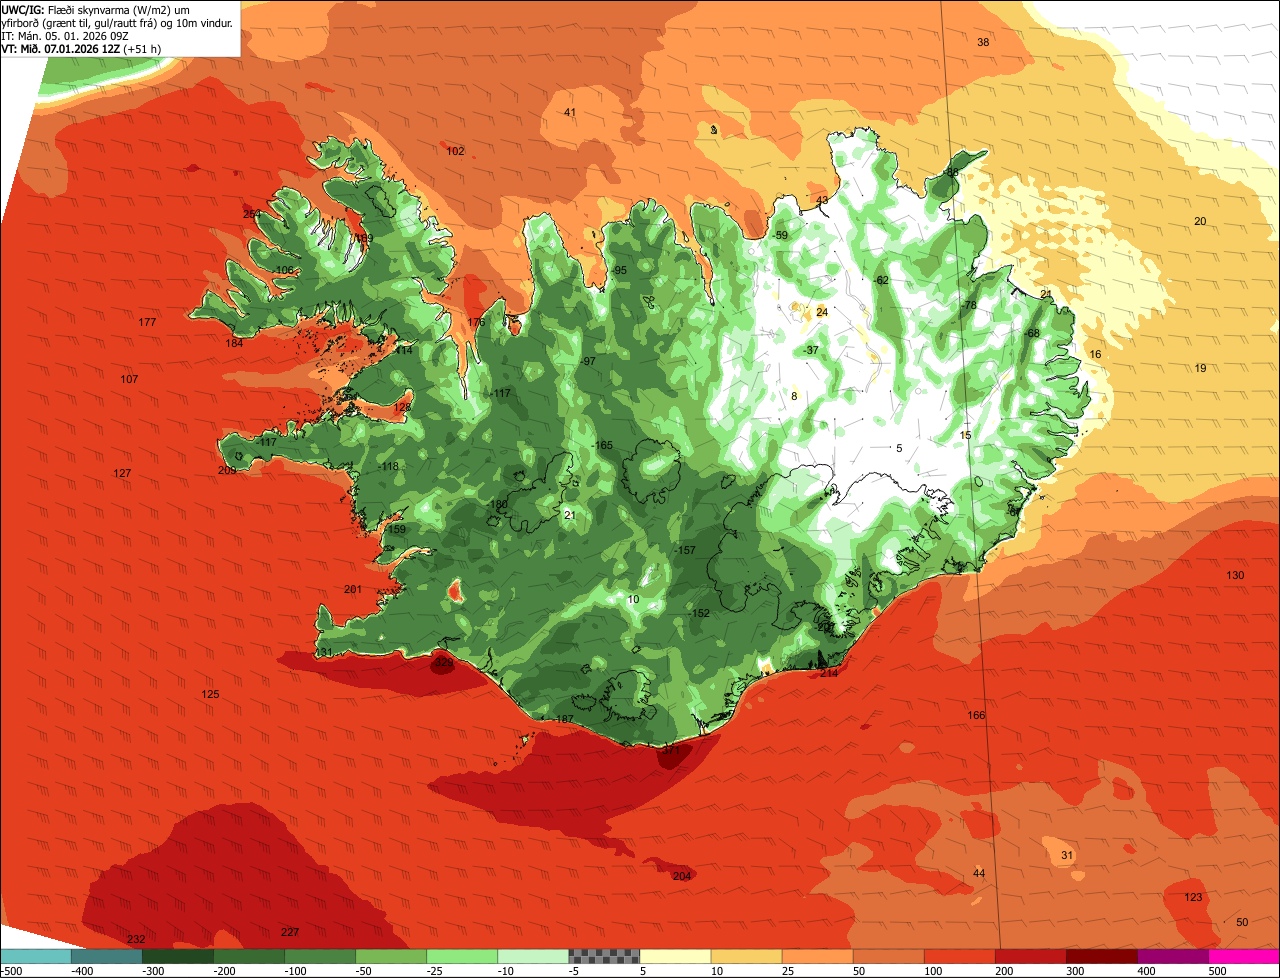This screenshot has height=978, width=1280.
Task: Click the value -37 on the map
Action: (x=811, y=350)
